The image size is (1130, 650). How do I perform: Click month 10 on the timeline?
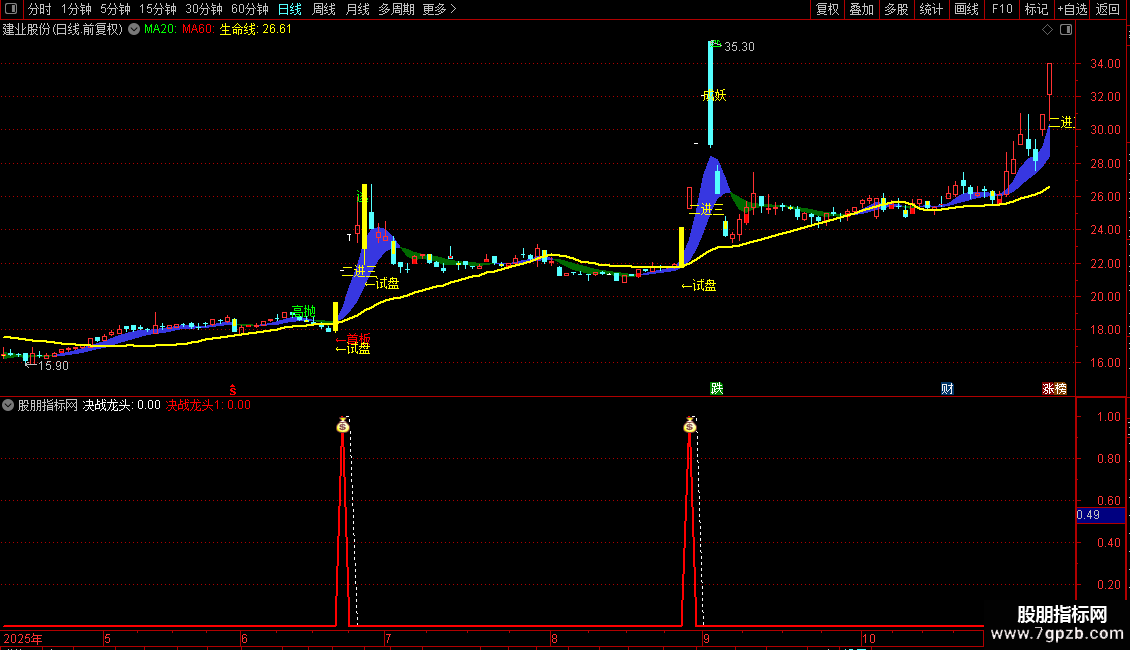click(x=868, y=638)
